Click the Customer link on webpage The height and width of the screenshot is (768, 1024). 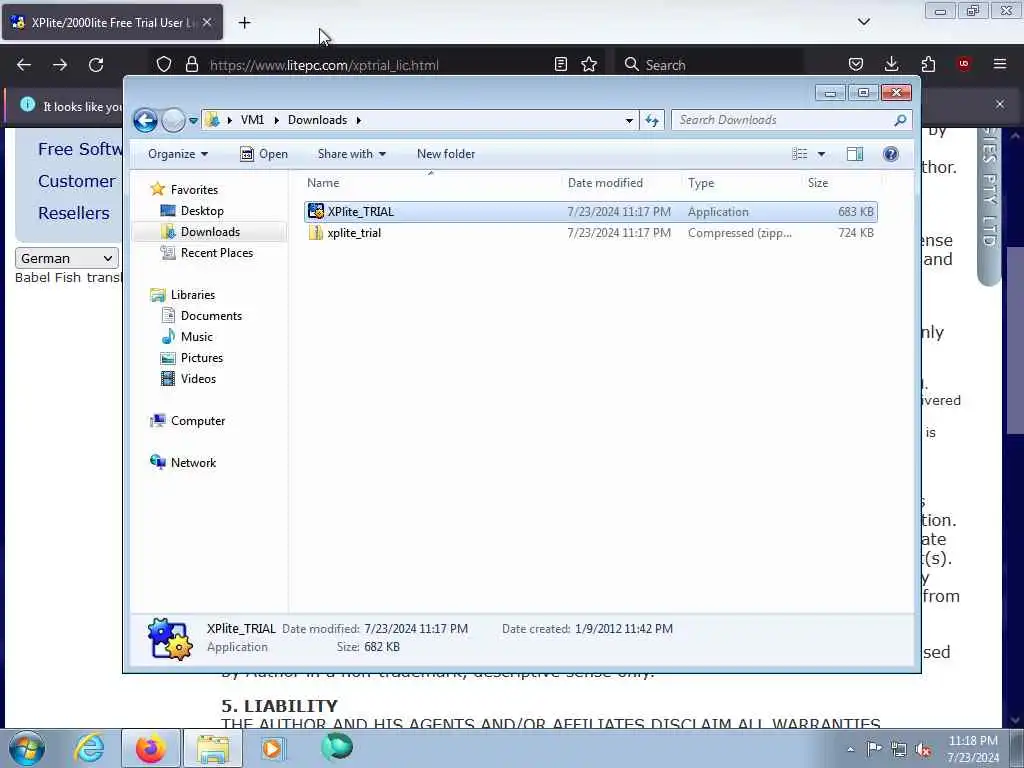click(x=76, y=181)
